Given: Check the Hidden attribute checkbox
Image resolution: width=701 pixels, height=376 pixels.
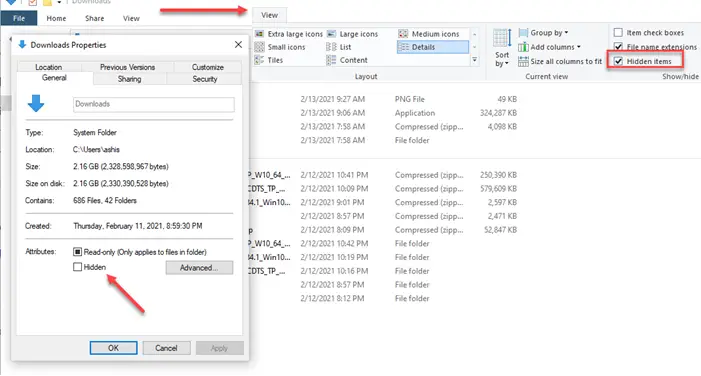Looking at the screenshot, I should pyautogui.click(x=77, y=267).
